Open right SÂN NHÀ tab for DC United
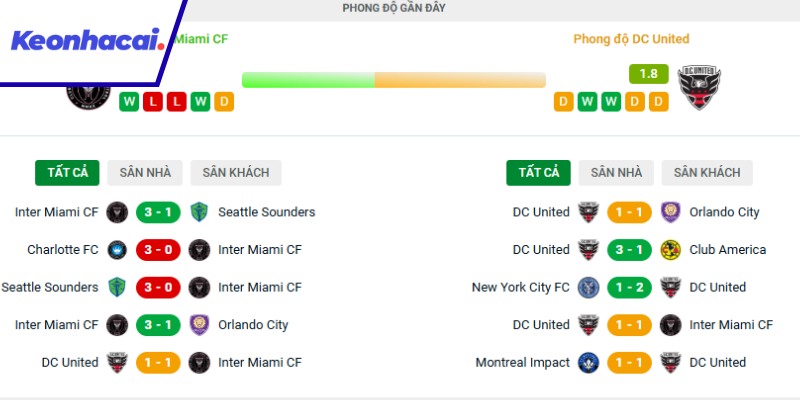Screen dimensions: 800x400 tap(616, 172)
